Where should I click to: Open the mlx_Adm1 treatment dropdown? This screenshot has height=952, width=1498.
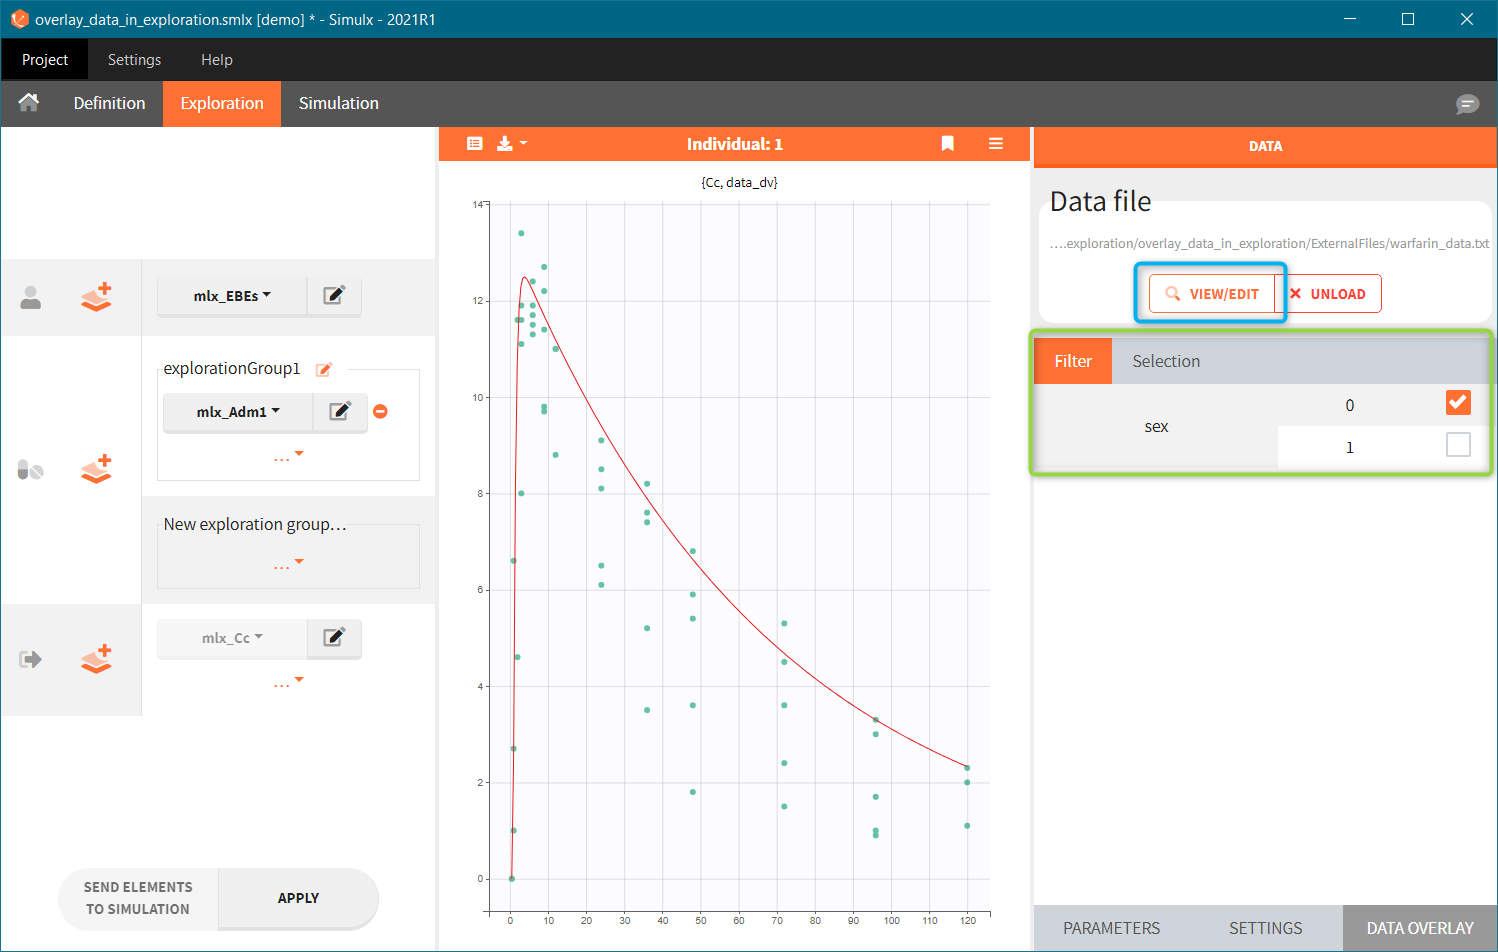click(238, 412)
